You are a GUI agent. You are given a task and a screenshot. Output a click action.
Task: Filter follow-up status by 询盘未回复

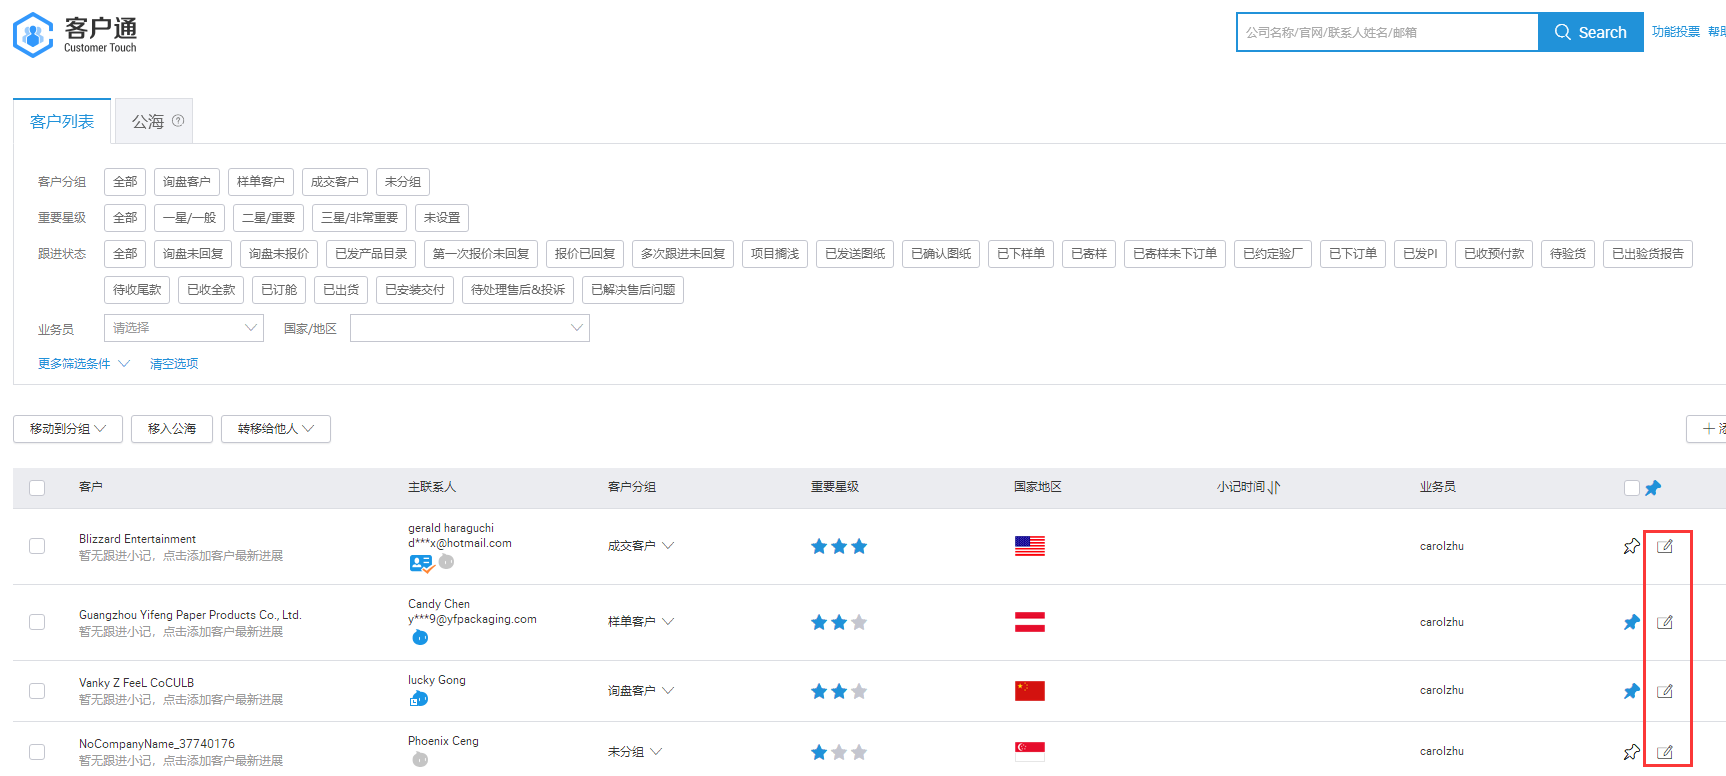pyautogui.click(x=193, y=254)
